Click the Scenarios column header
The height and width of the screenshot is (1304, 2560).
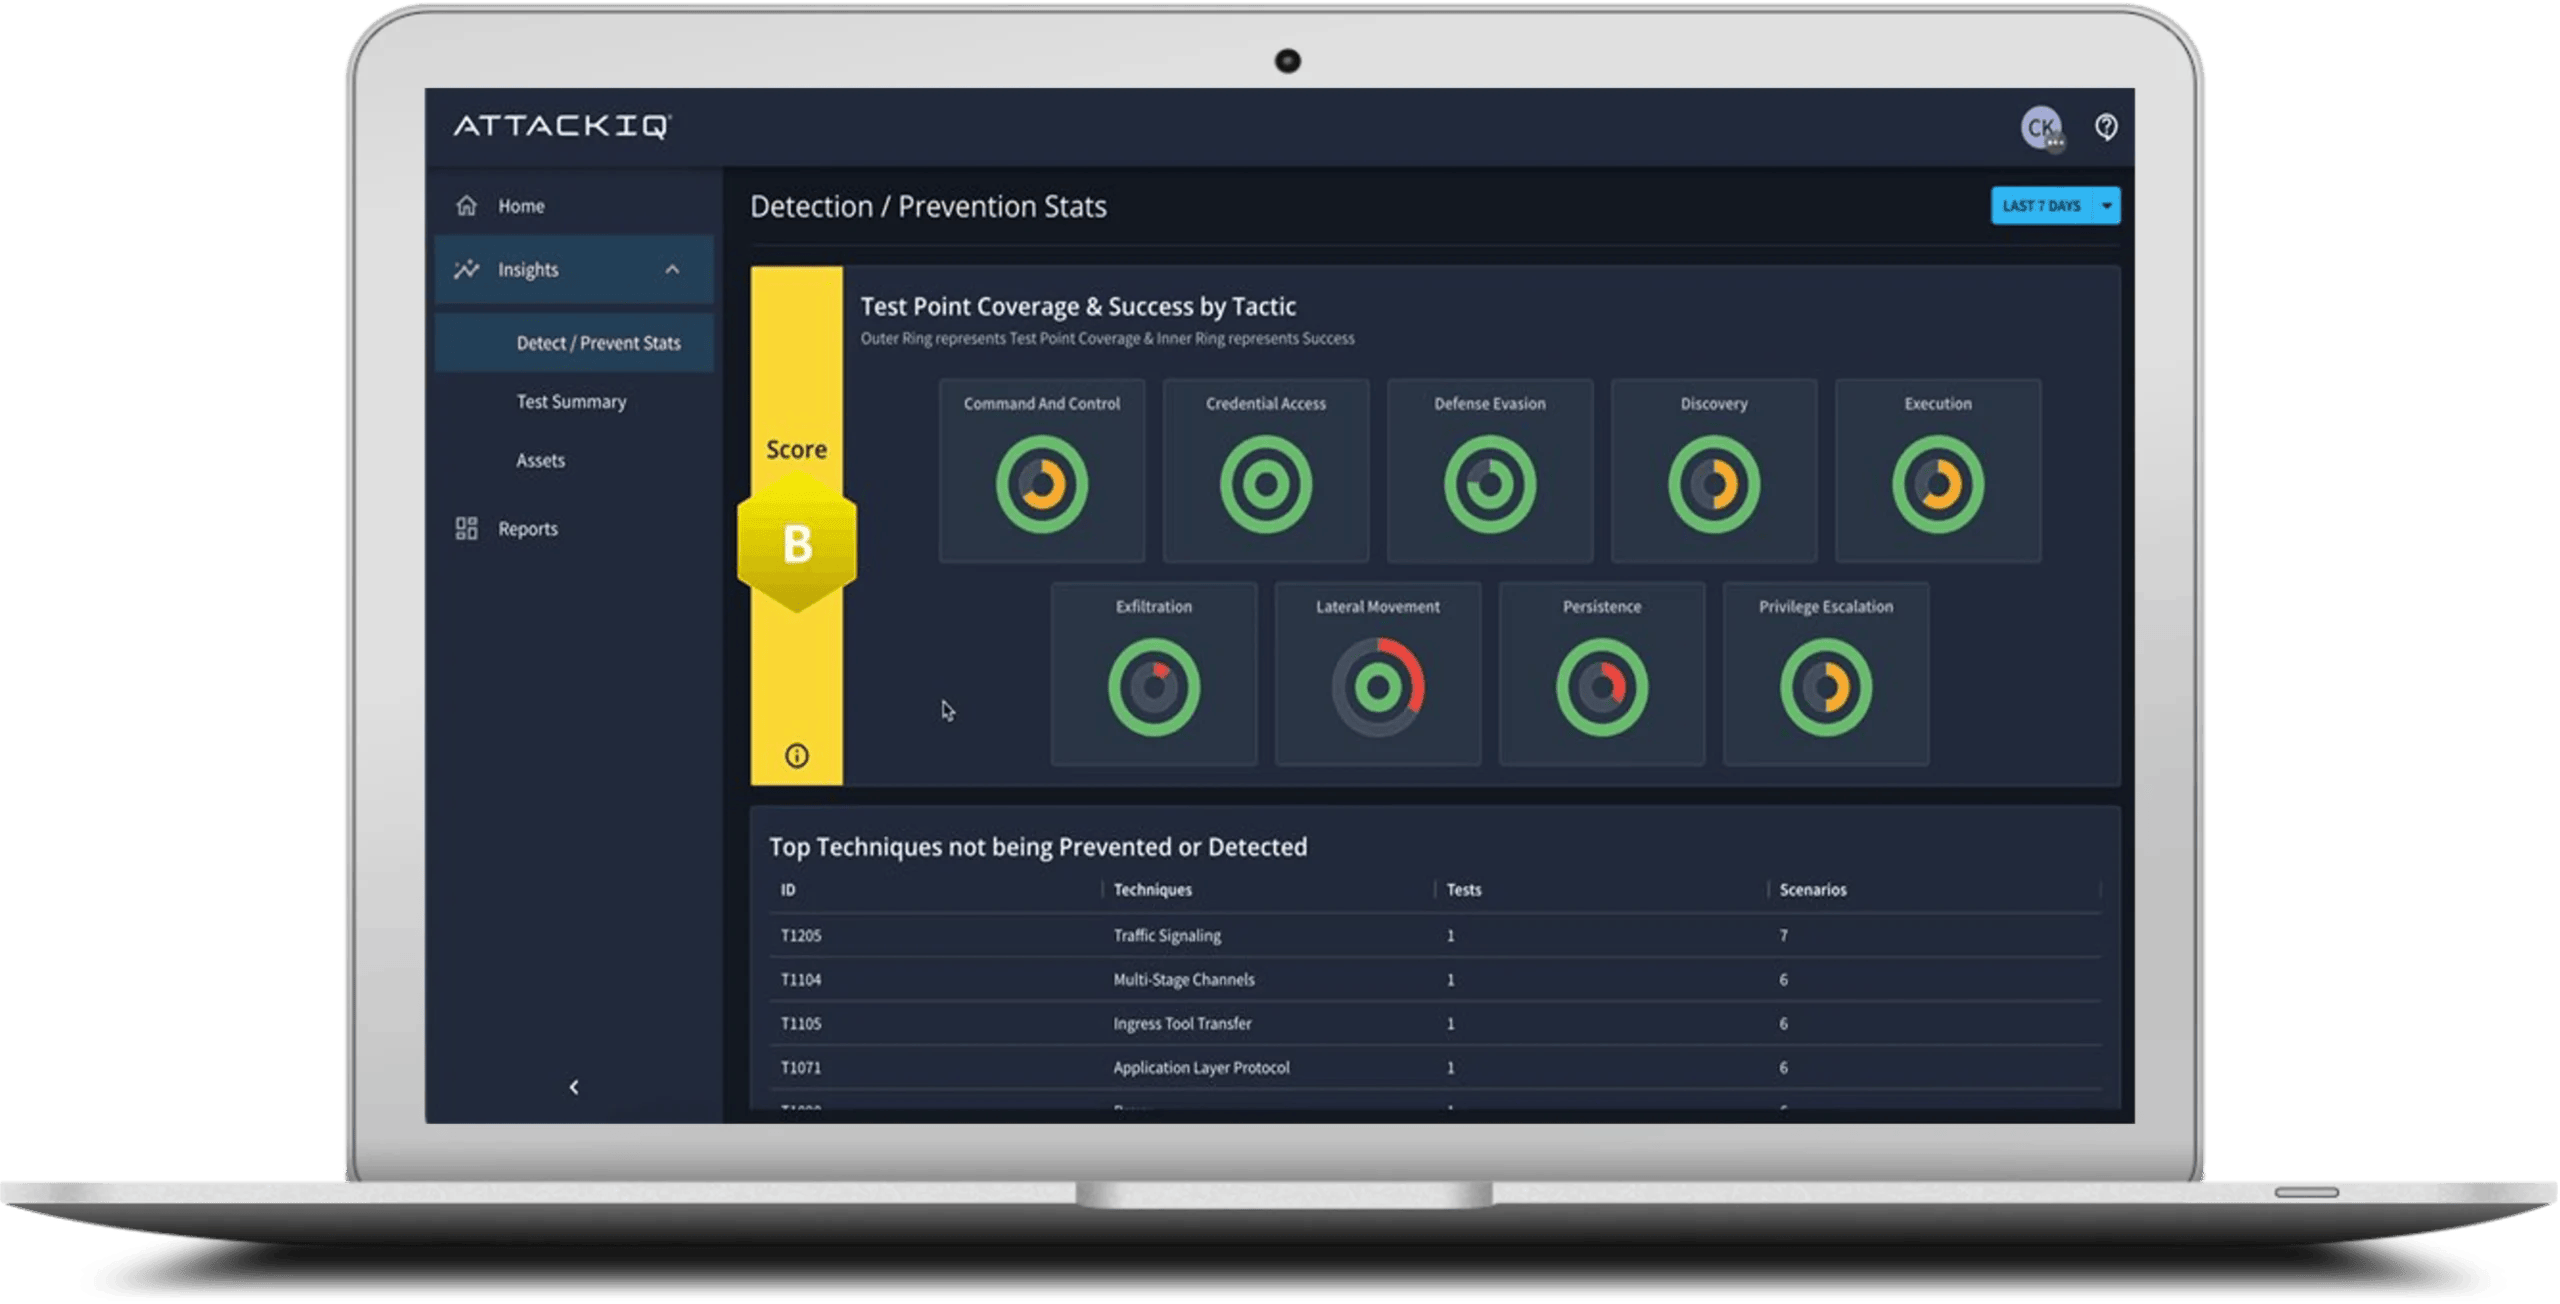pyautogui.click(x=1813, y=889)
